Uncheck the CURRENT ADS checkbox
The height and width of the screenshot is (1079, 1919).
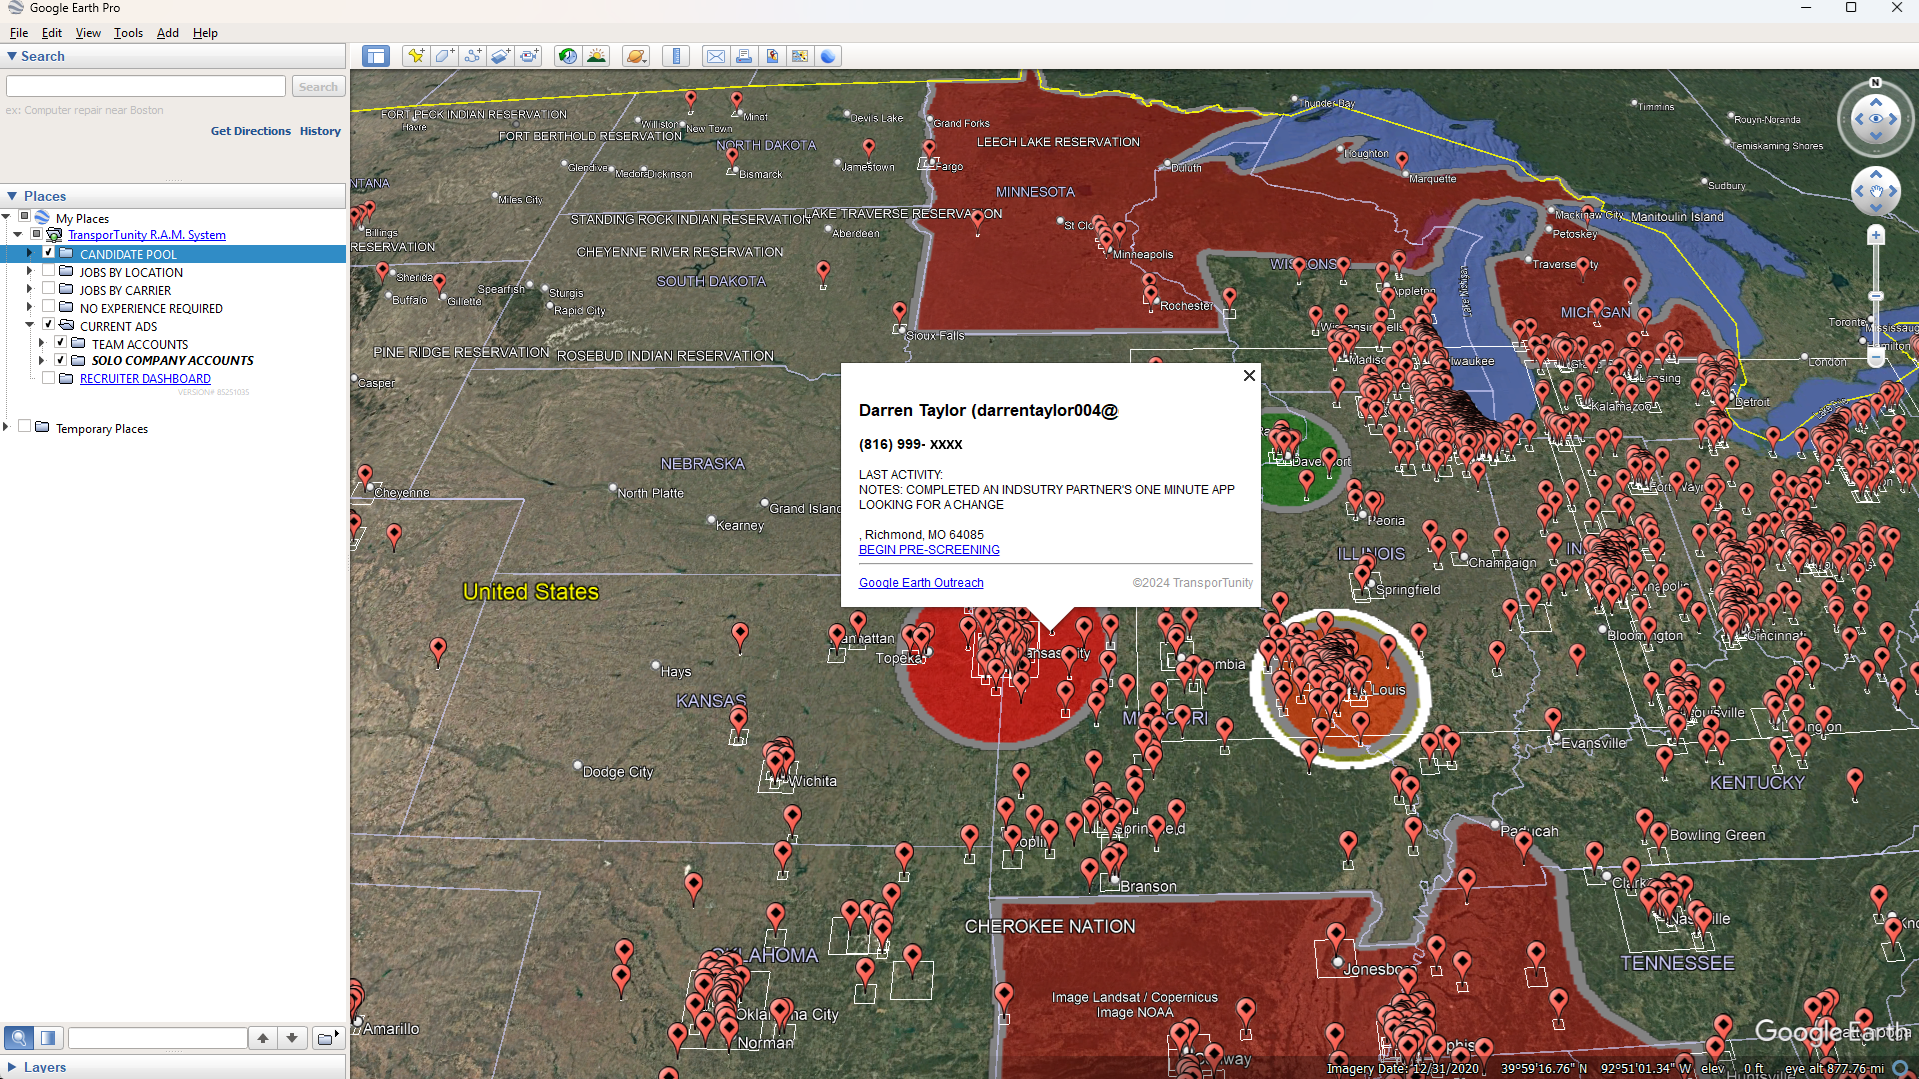48,325
